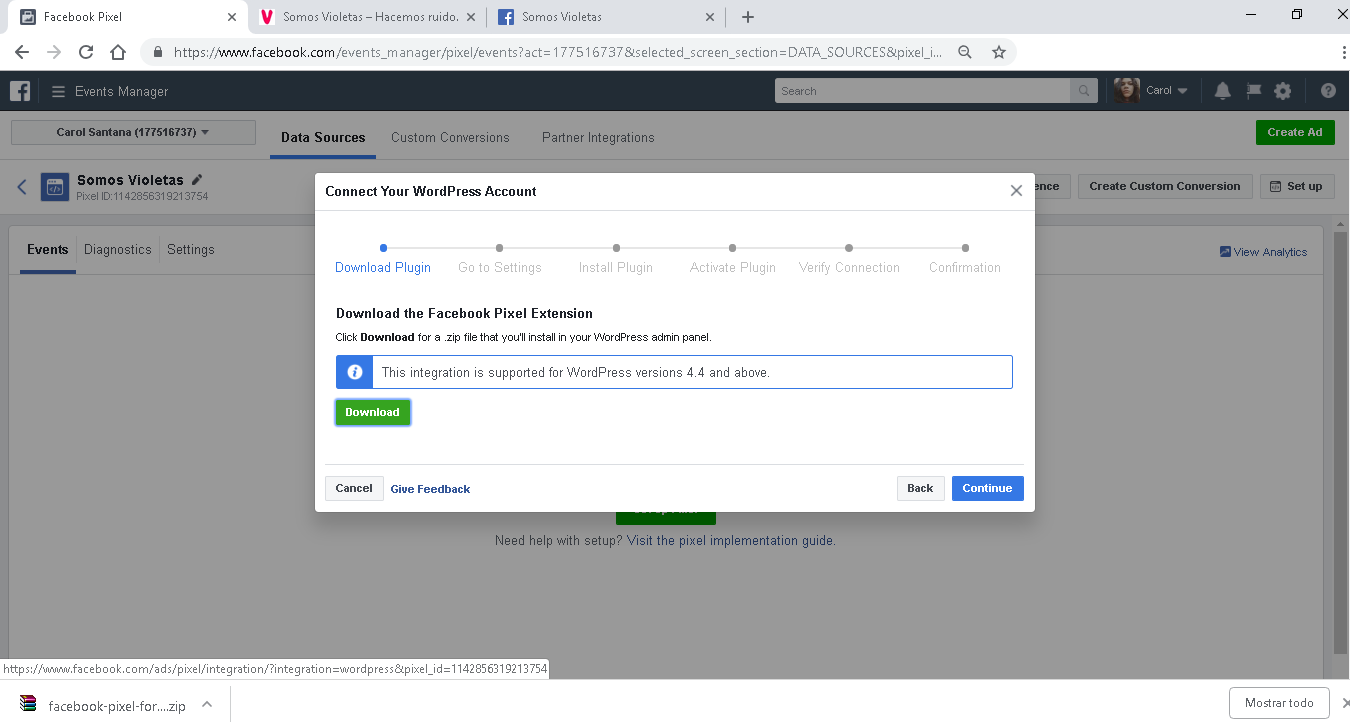Click the browser address bar URL
This screenshot has height=728, width=1350.
click(558, 52)
